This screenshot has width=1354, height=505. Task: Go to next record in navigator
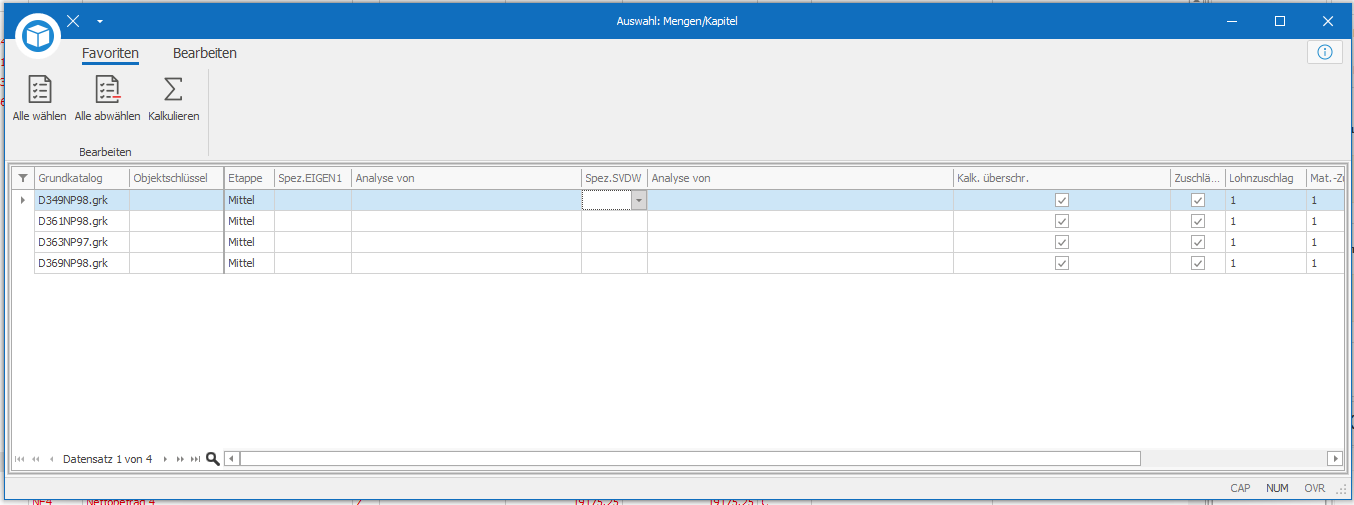[x=165, y=459]
